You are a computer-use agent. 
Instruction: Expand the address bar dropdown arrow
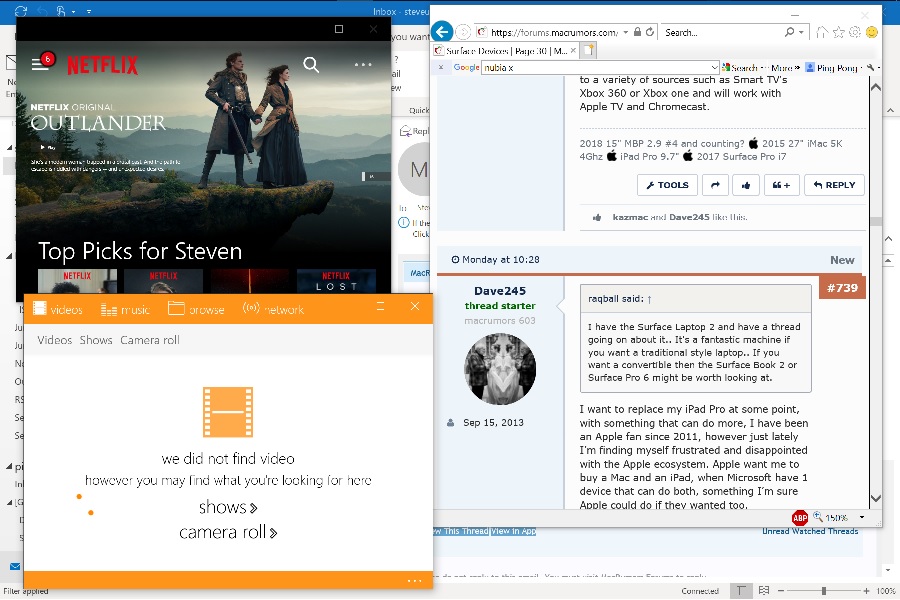point(626,33)
